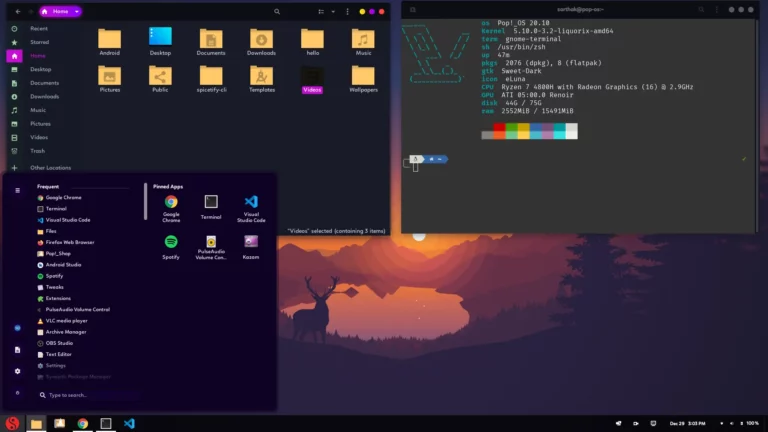Open documents shortcut in app menu sidebar
768x432 pixels.
18,350
